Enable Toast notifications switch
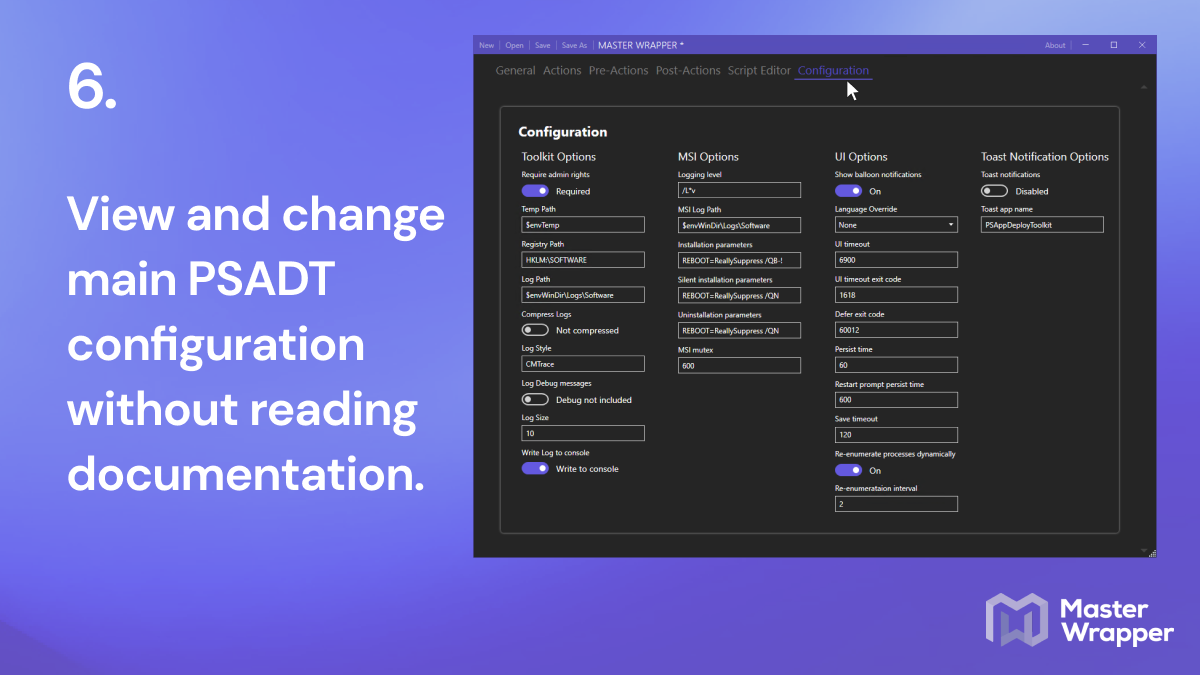 coord(994,190)
